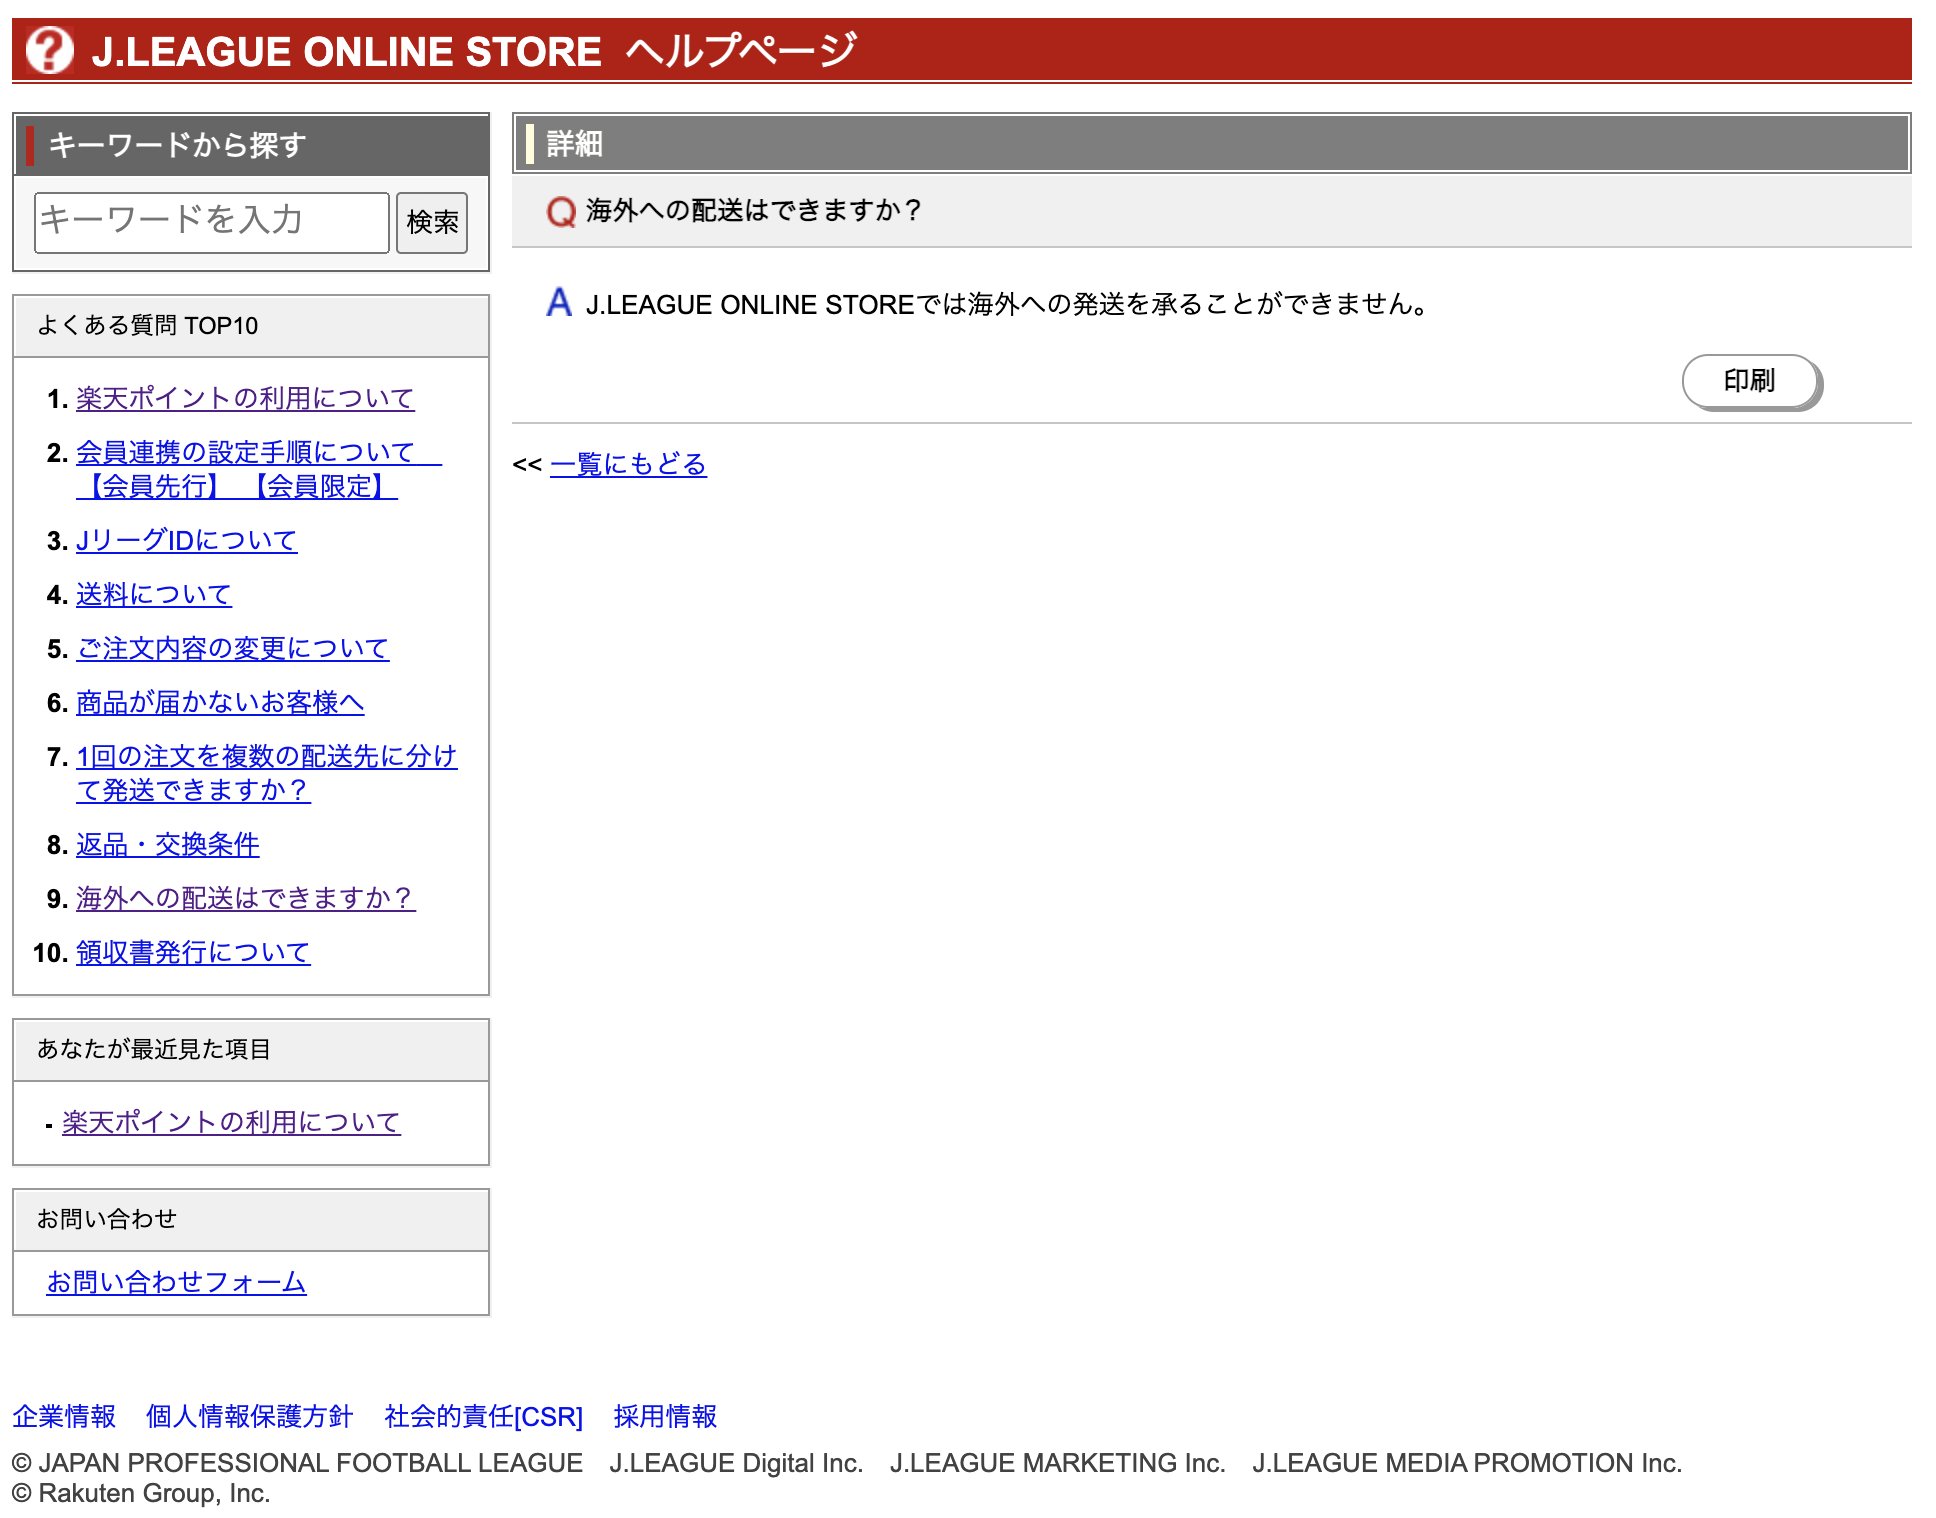Screen dimensions: 1936x1518
Task: Open お問い合わせフォーム contact link
Action: coord(176,1282)
